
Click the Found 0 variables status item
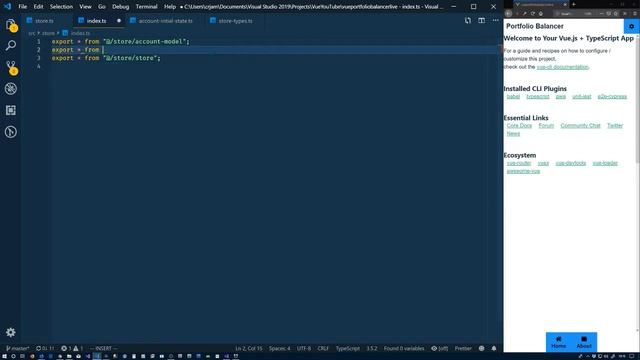coord(404,348)
